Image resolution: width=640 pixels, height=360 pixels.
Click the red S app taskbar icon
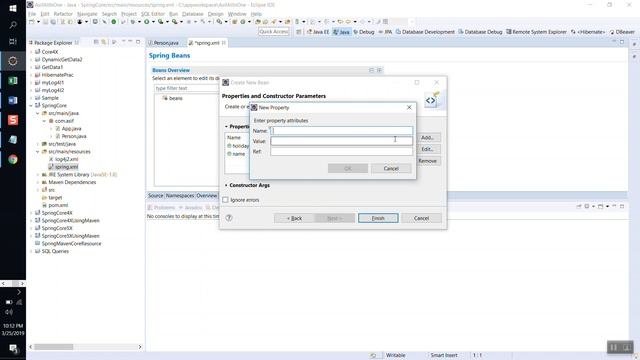[x=13, y=120]
